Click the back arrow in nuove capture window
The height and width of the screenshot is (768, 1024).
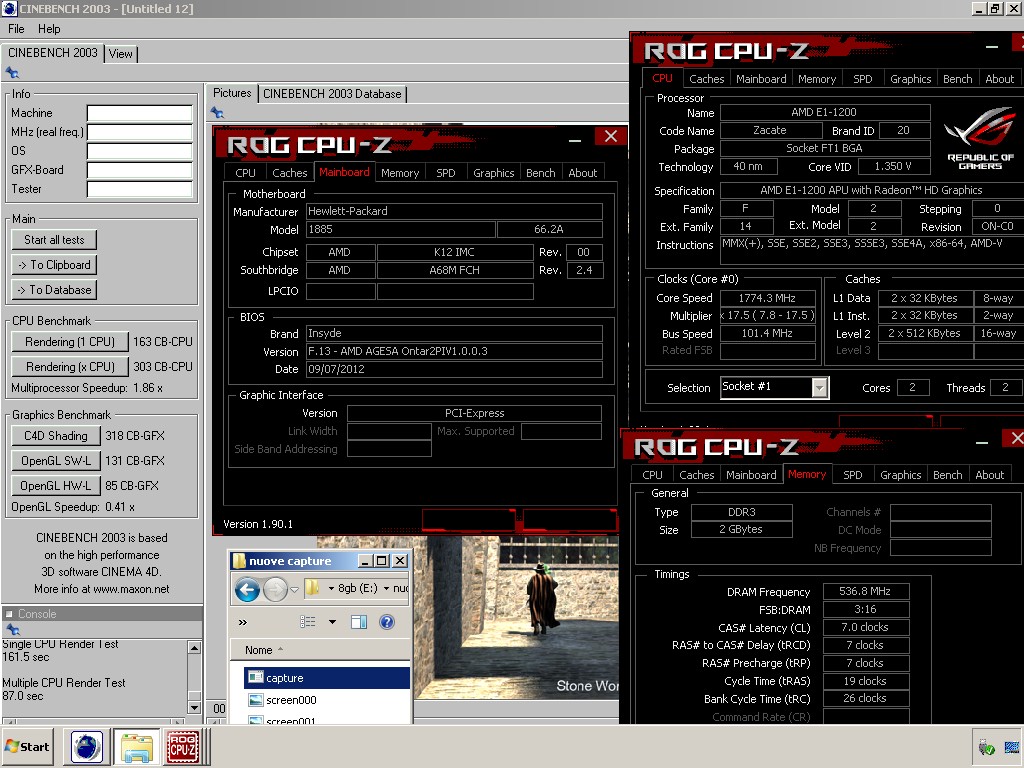pyautogui.click(x=247, y=590)
